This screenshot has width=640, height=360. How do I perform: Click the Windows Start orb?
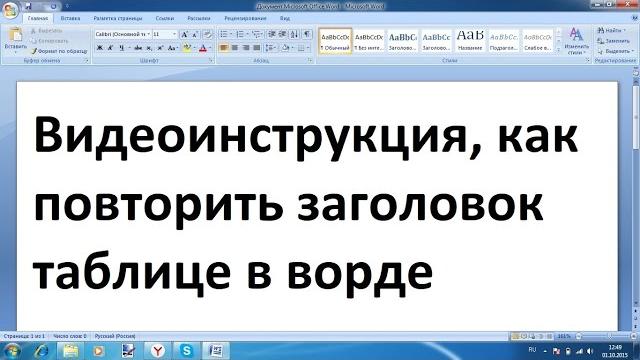point(11,351)
